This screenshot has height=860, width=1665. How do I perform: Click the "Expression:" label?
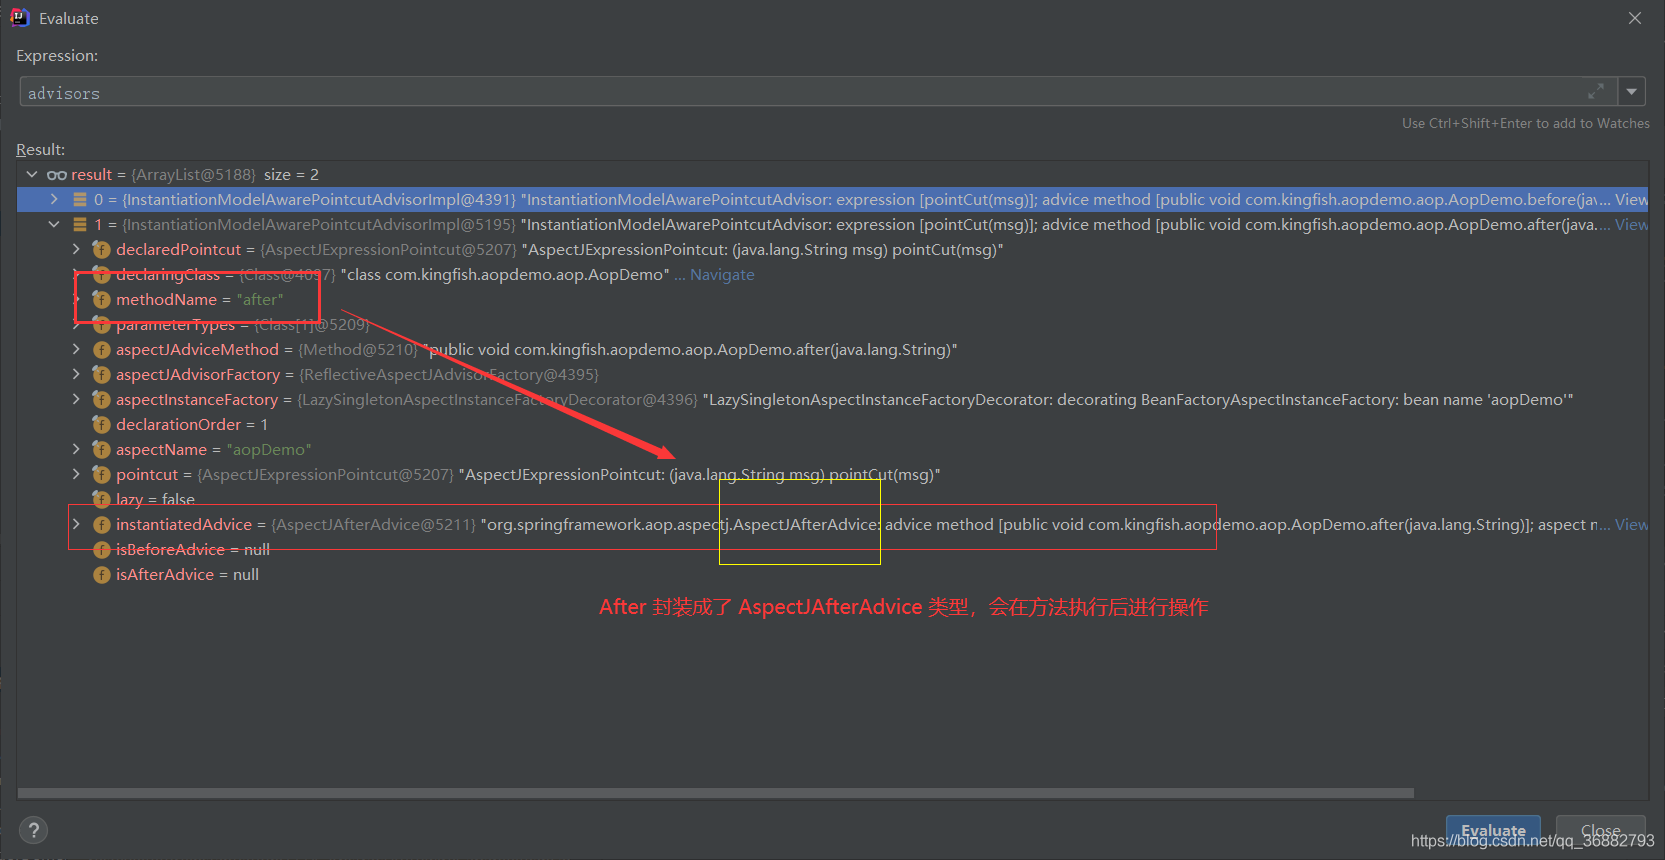coord(57,56)
